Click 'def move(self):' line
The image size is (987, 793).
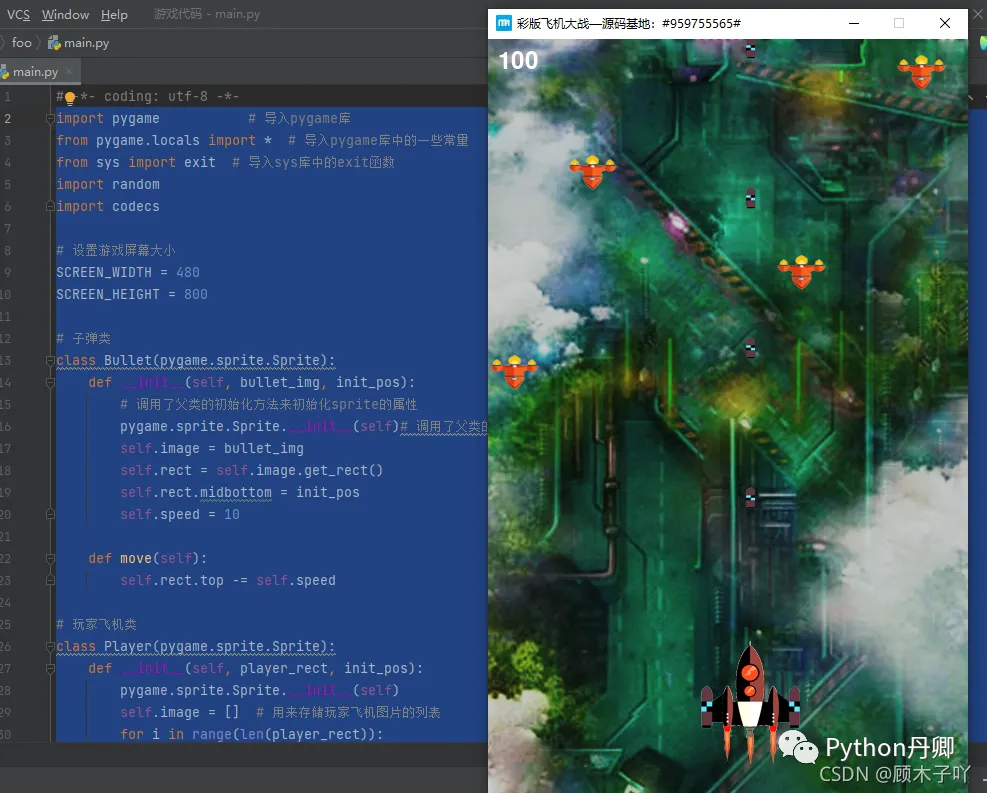[147, 558]
